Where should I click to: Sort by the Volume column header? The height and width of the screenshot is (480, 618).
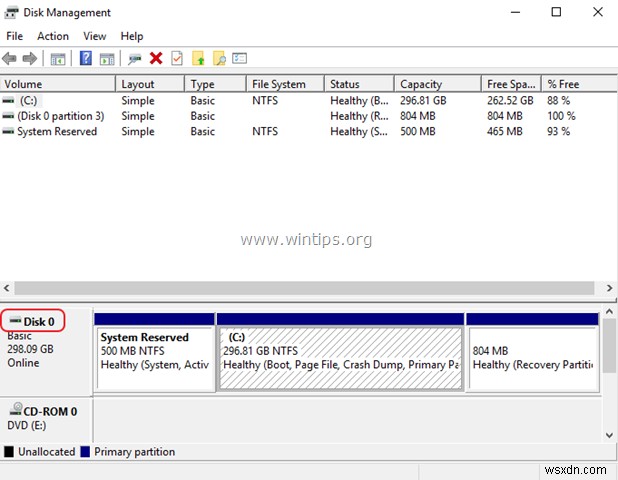[x=58, y=84]
